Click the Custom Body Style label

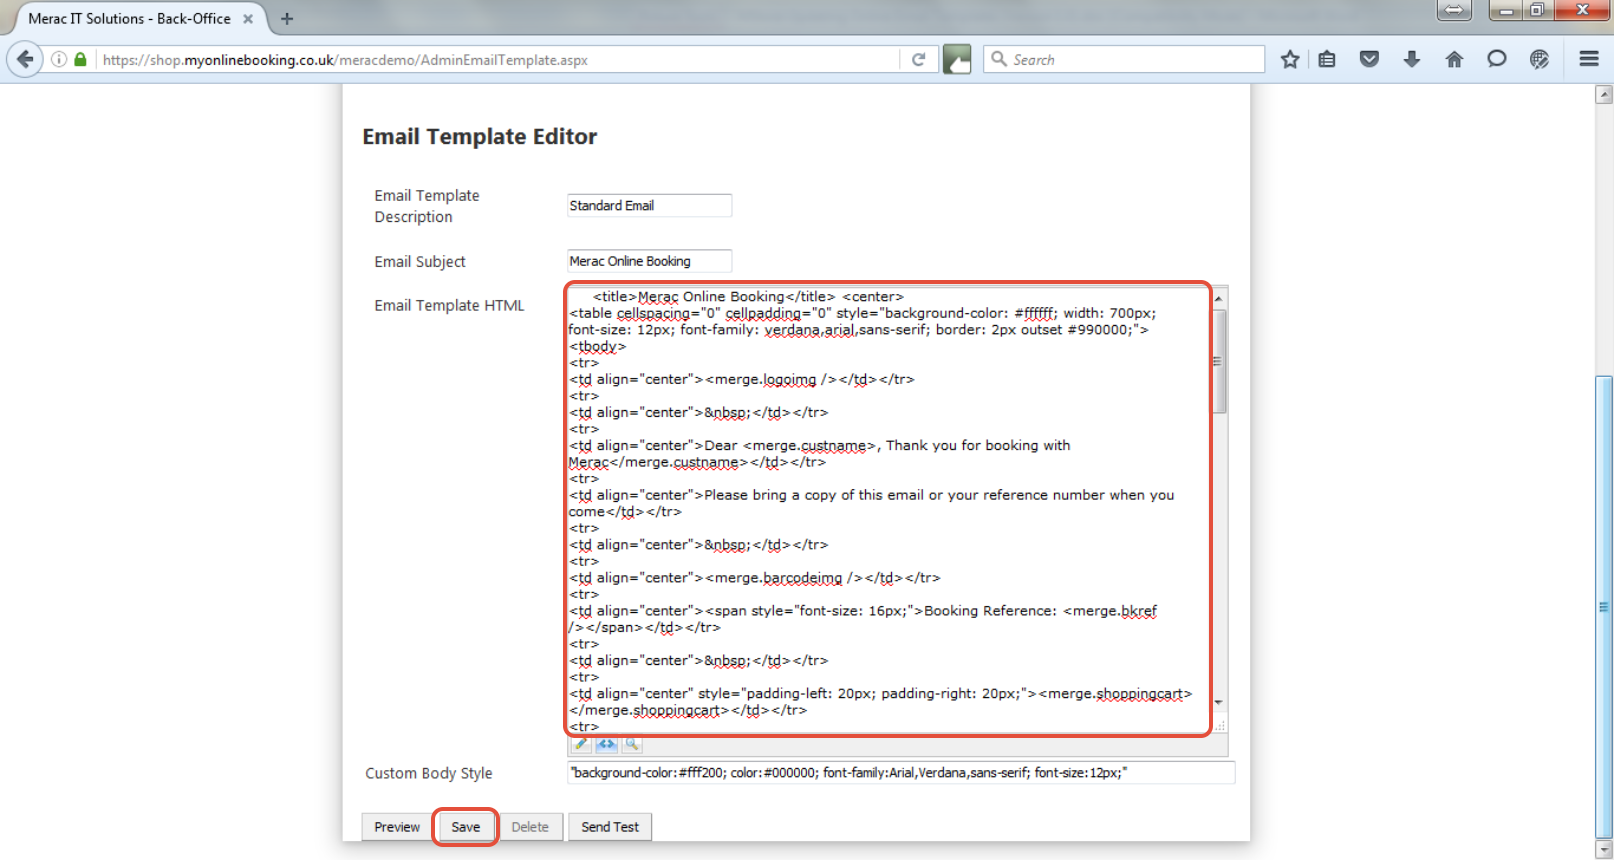tap(429, 773)
